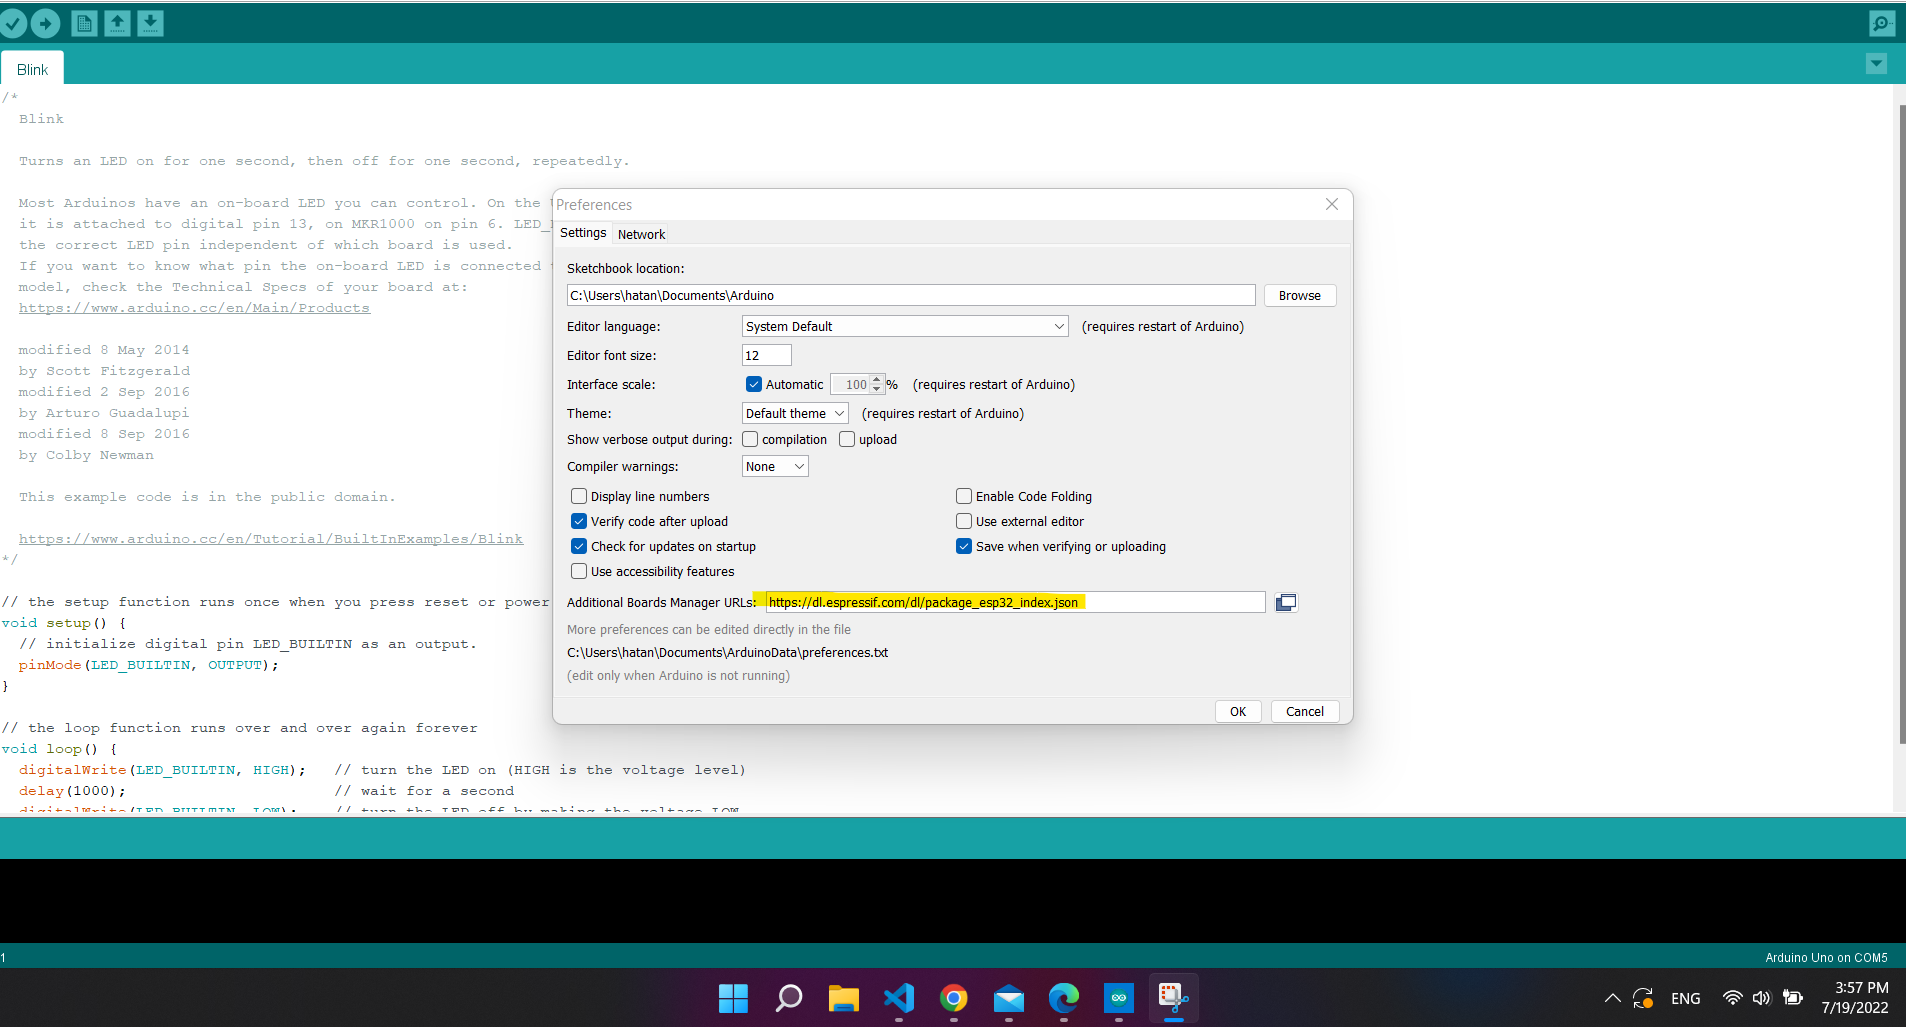1906x1027 pixels.
Task: Enable verbose output during compilation
Action: [x=750, y=439]
